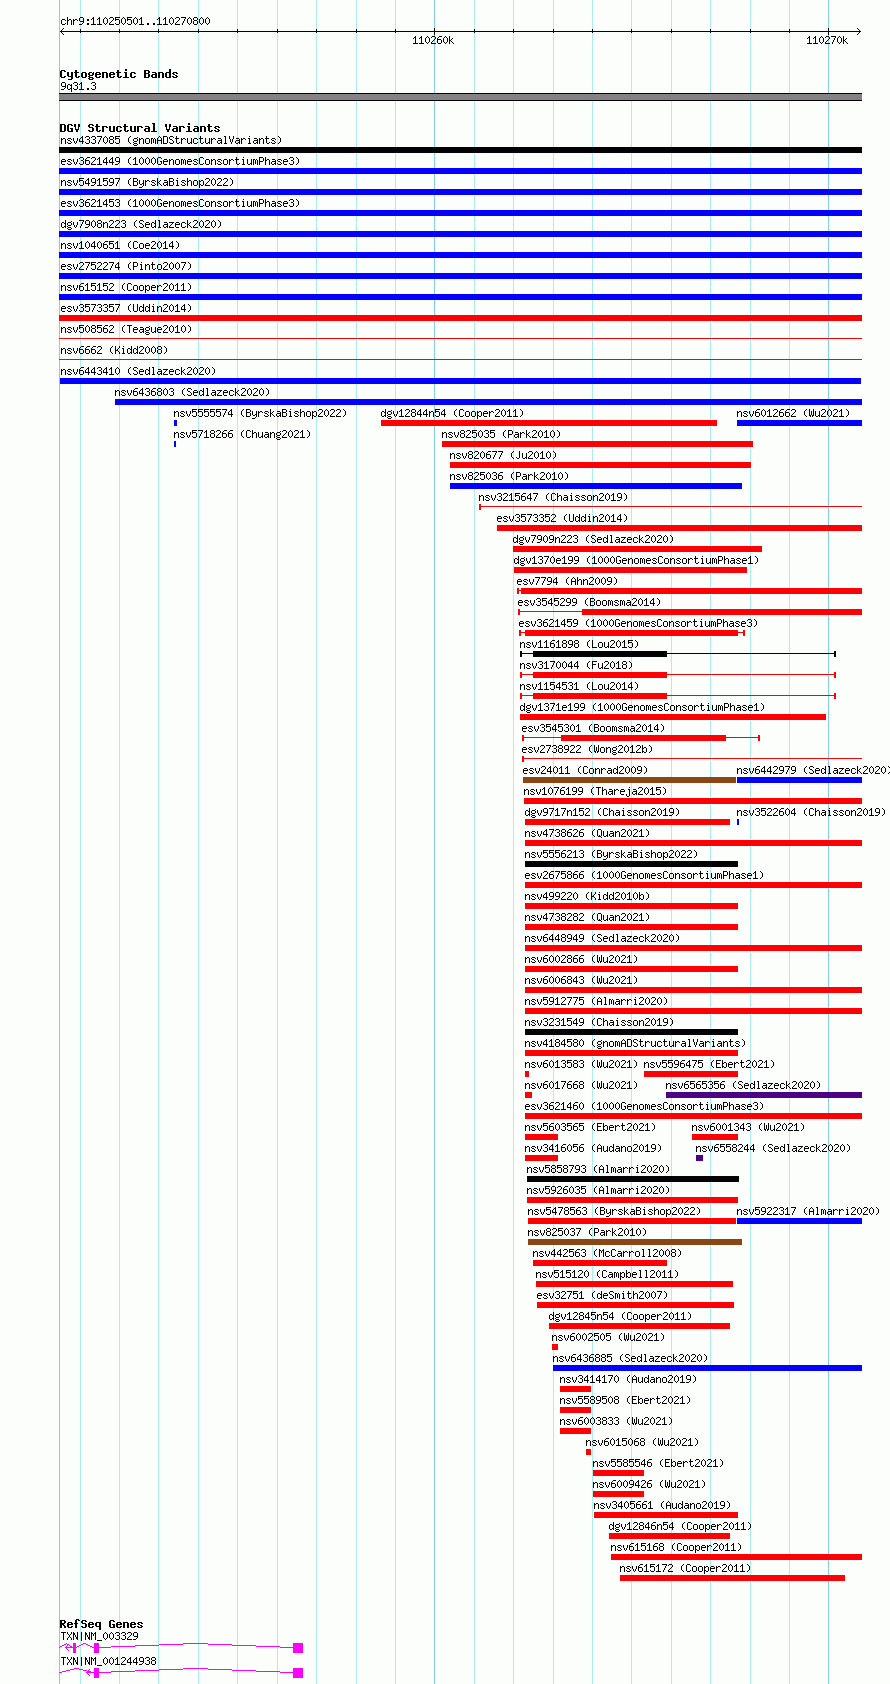
Task: Click the Cytogenetic Bands 9q31.3 band bar
Action: [461, 97]
